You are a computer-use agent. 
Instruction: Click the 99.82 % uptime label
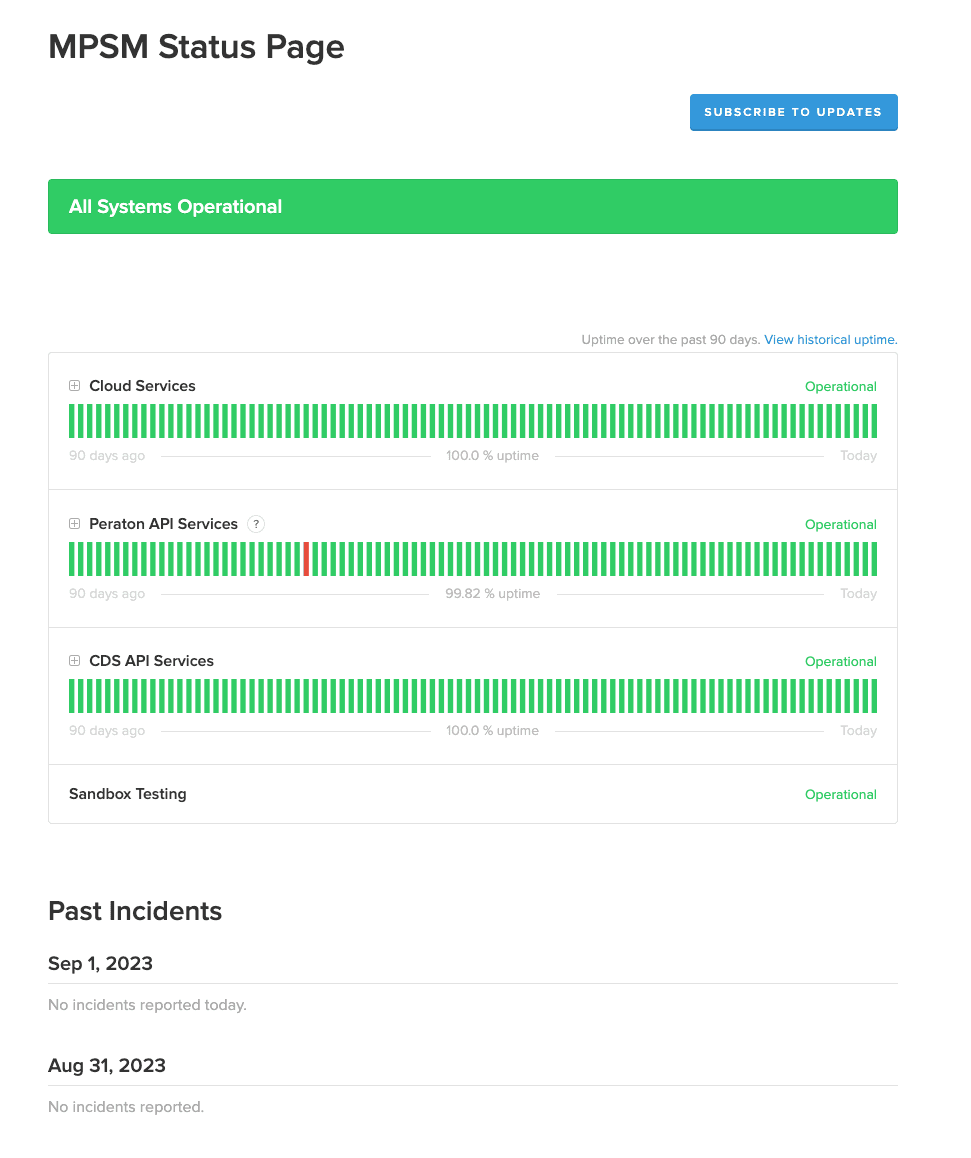pos(492,594)
